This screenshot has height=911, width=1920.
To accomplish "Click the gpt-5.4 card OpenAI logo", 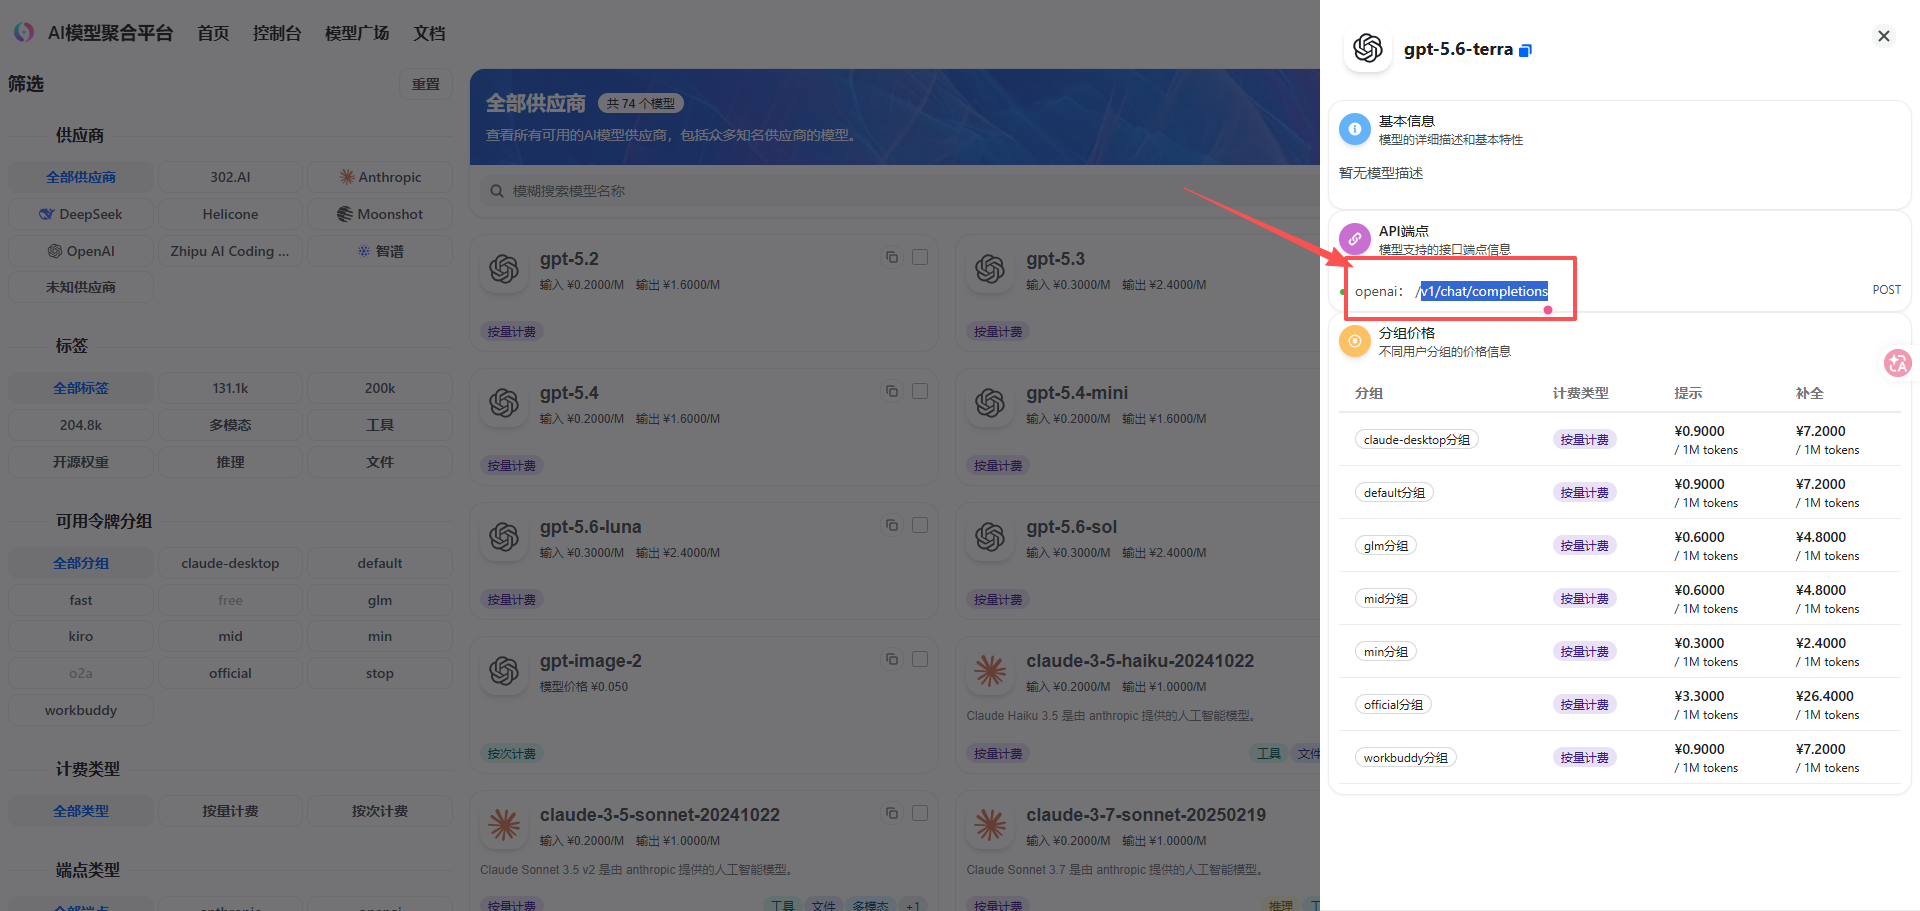I will tap(504, 403).
